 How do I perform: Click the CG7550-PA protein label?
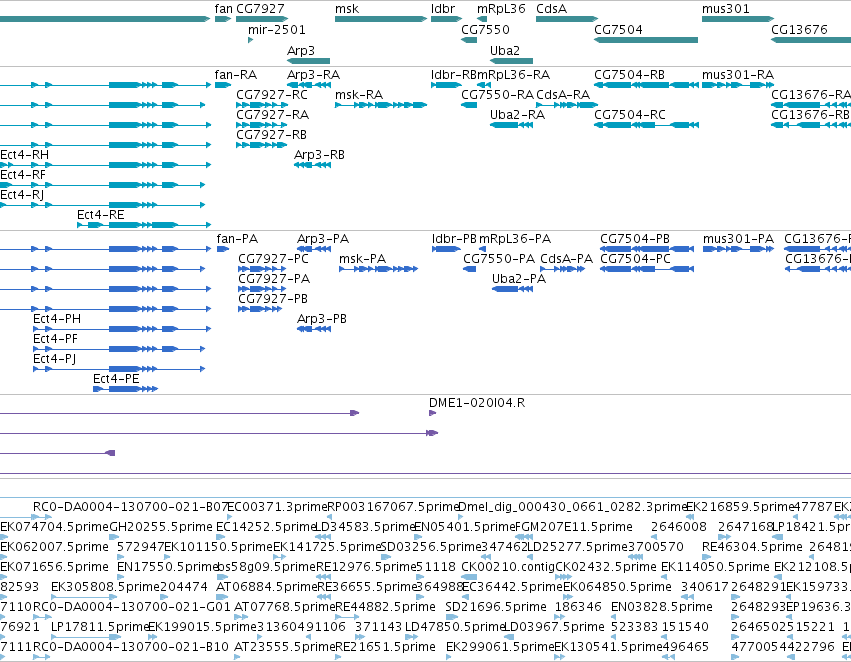click(x=499, y=259)
